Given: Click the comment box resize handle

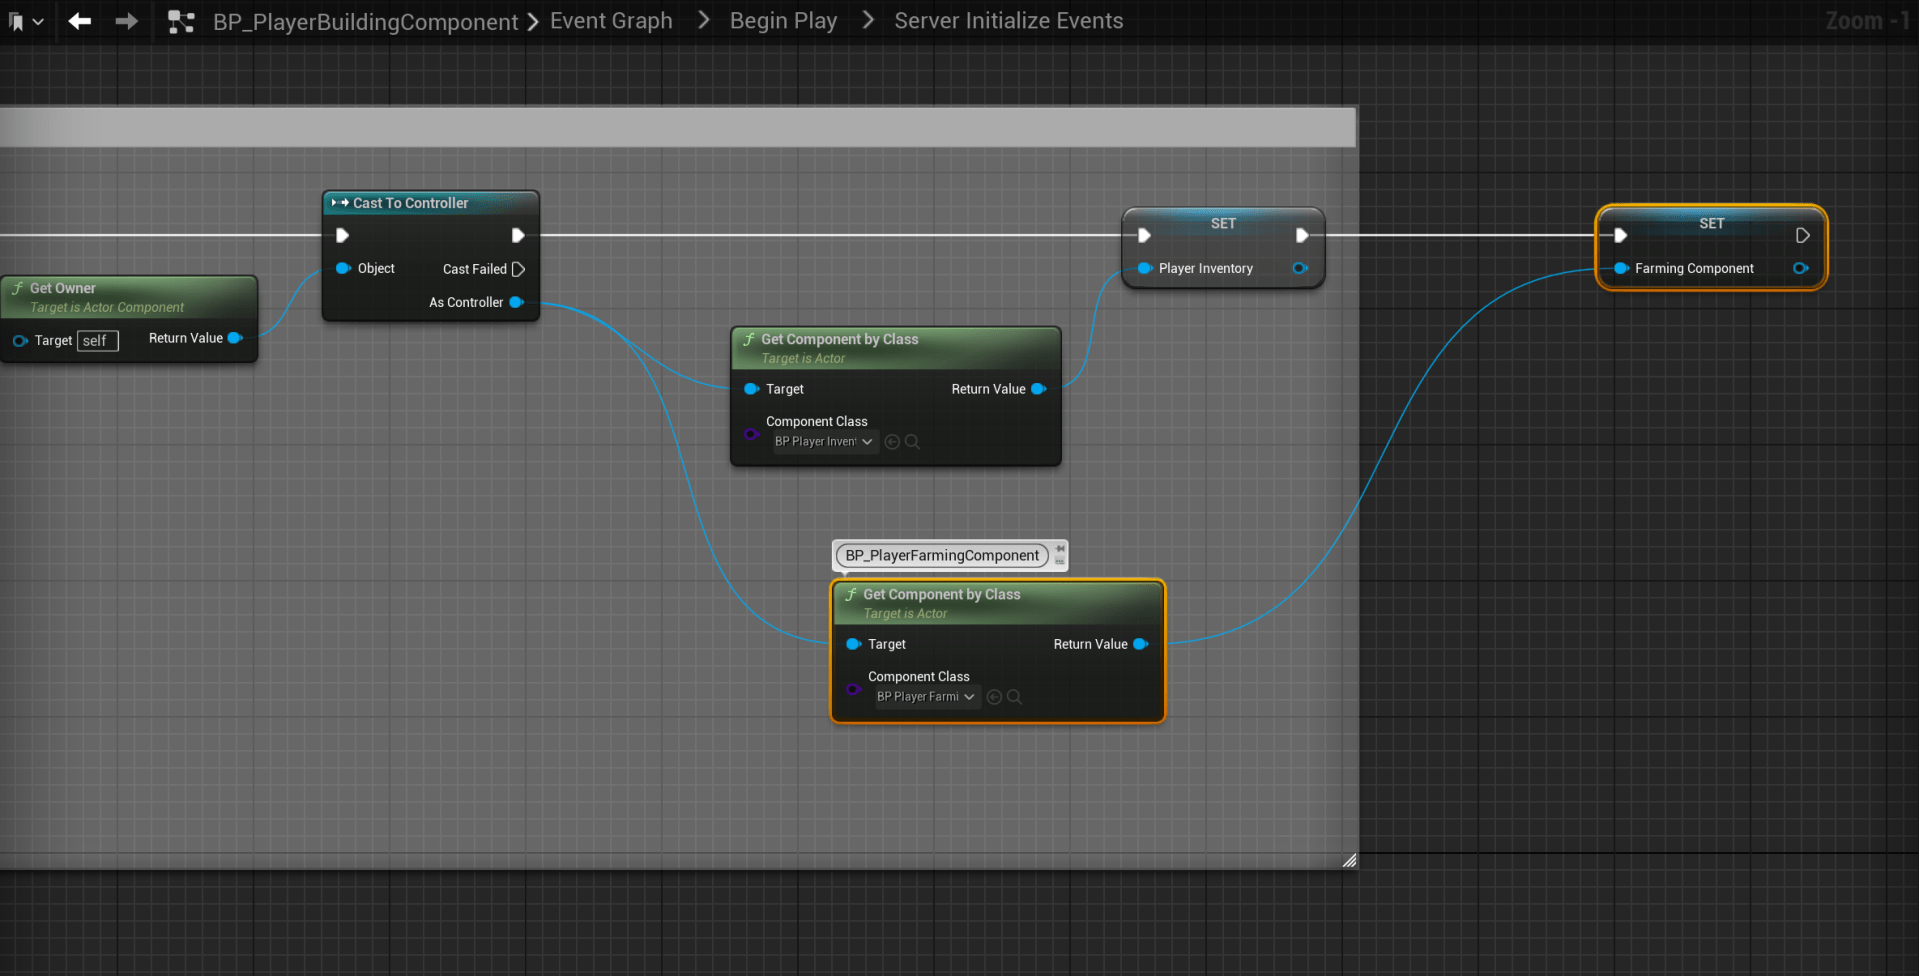Looking at the screenshot, I should click(x=1349, y=860).
